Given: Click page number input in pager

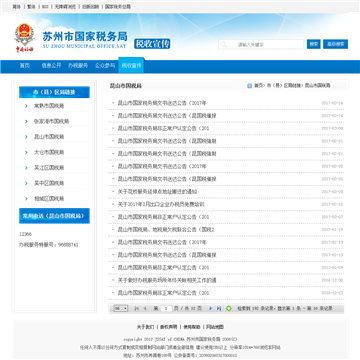Looking at the screenshot, I should [x=166, y=309].
